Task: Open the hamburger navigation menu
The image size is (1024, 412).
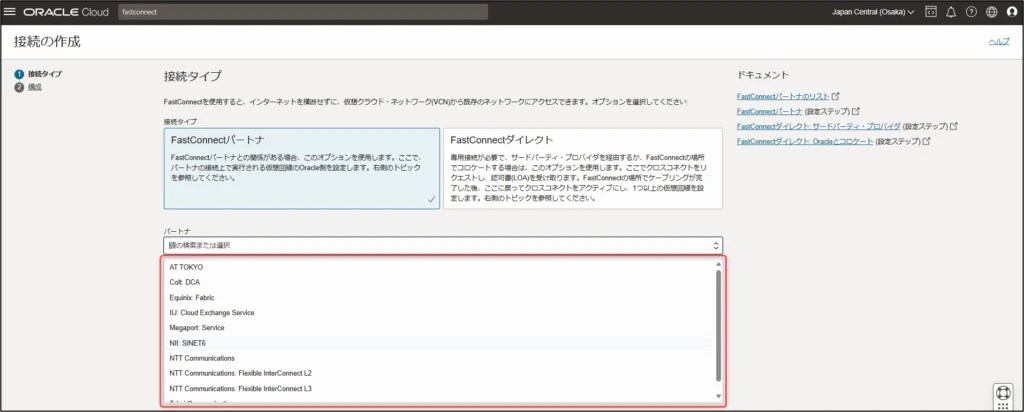Action: coord(10,12)
